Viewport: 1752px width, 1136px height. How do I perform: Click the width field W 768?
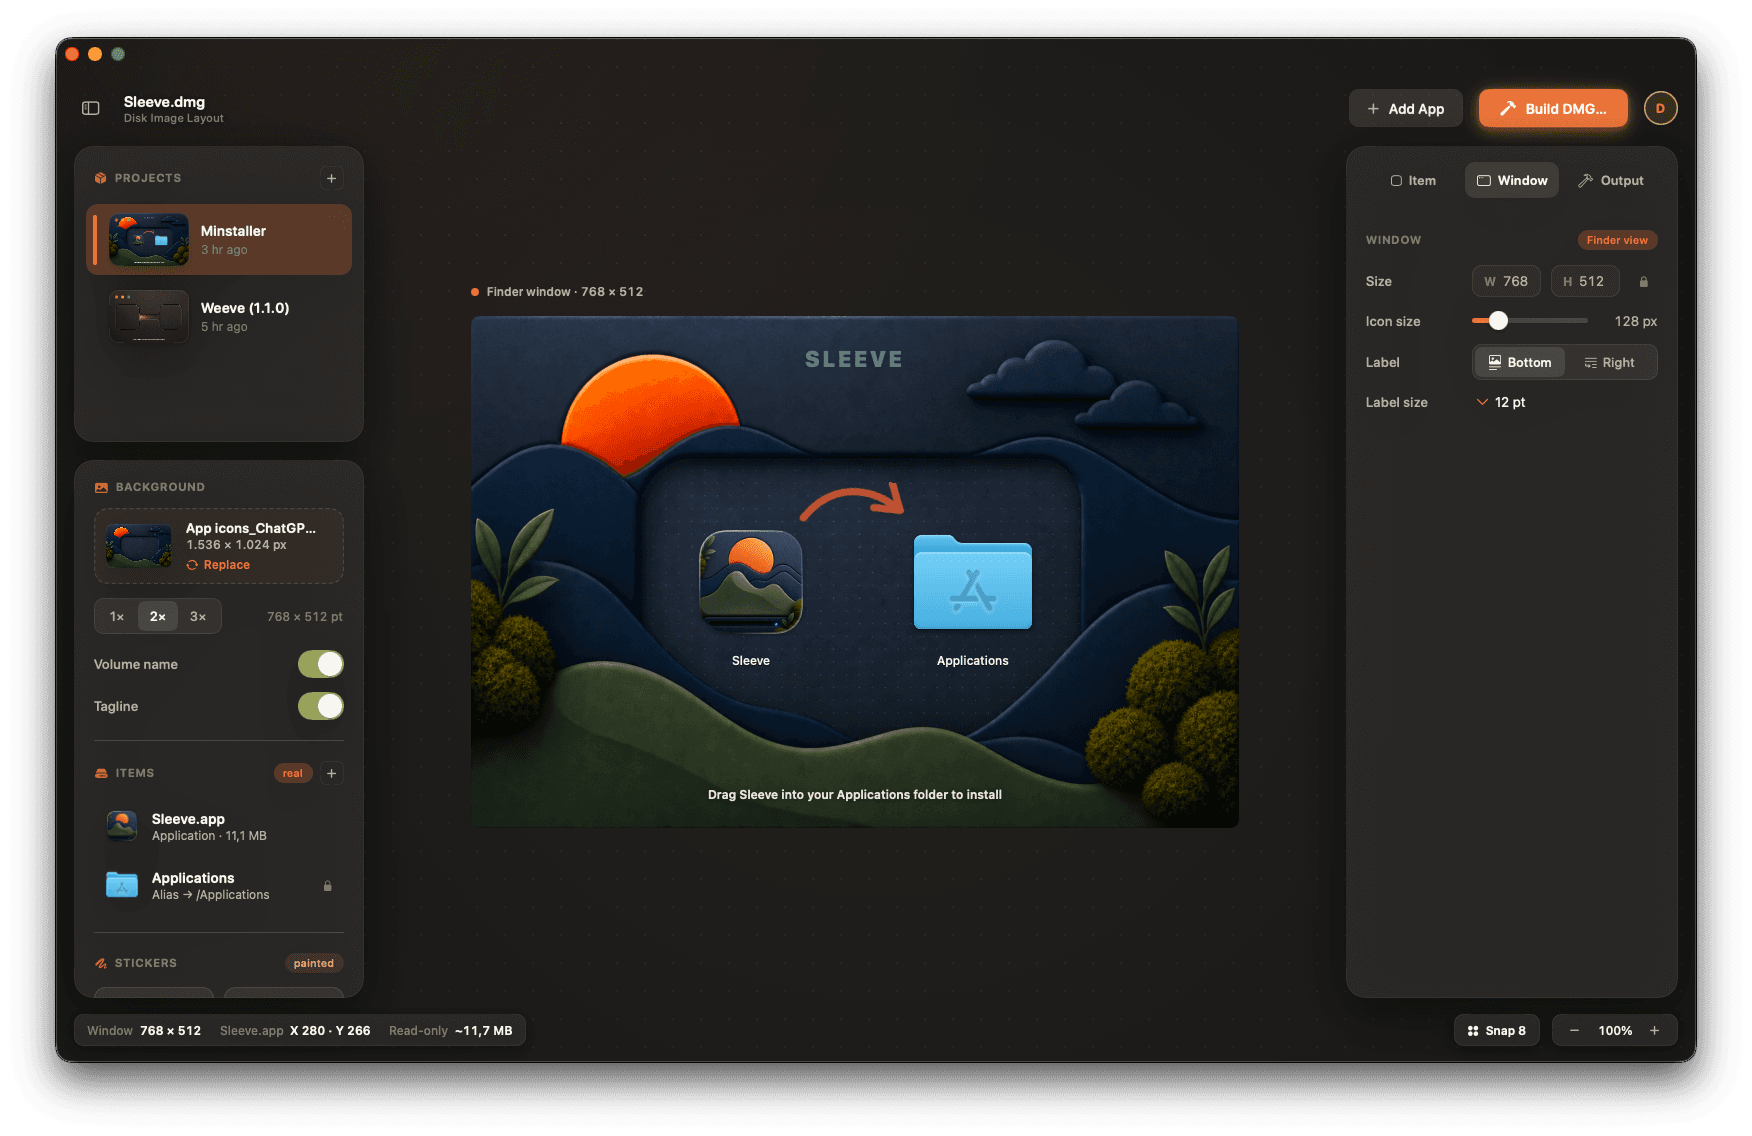(1506, 281)
